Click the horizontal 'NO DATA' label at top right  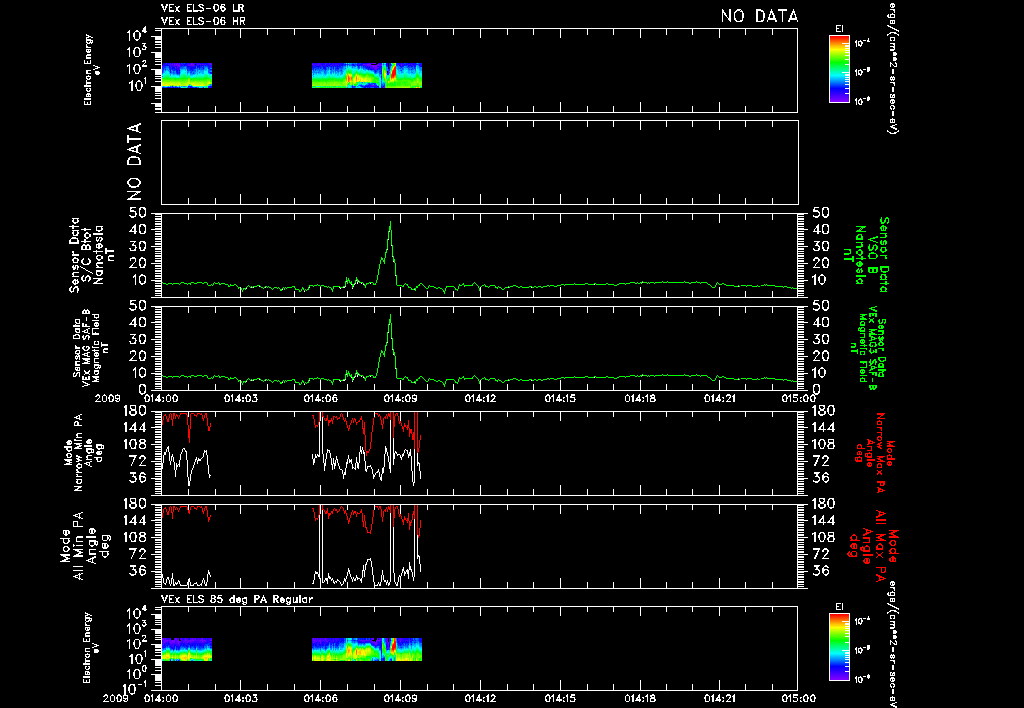tap(759, 16)
